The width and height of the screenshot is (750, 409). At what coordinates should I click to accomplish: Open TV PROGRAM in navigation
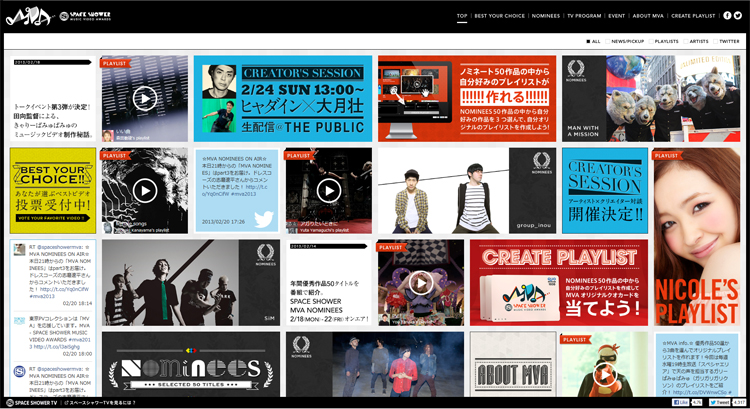[x=584, y=16]
